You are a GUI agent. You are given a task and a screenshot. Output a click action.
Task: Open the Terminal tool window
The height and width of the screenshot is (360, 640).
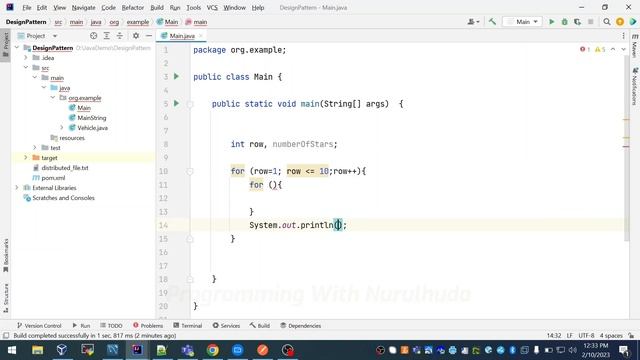[188, 325]
